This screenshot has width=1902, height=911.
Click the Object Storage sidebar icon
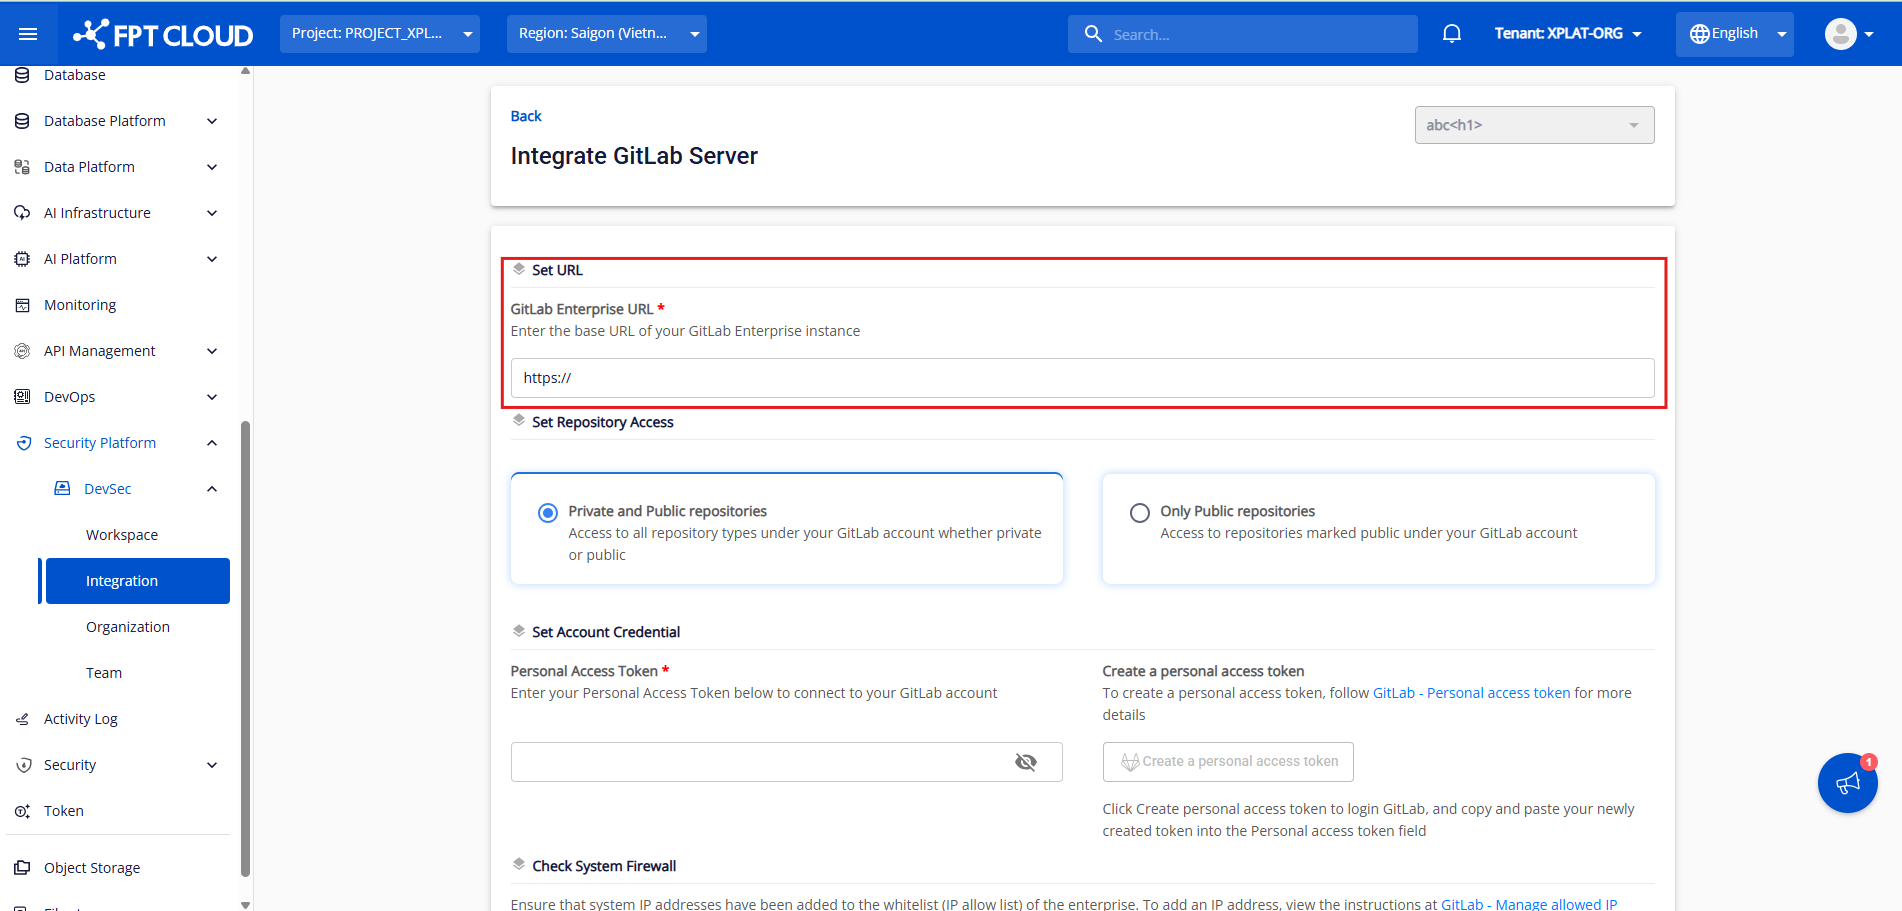click(x=22, y=868)
